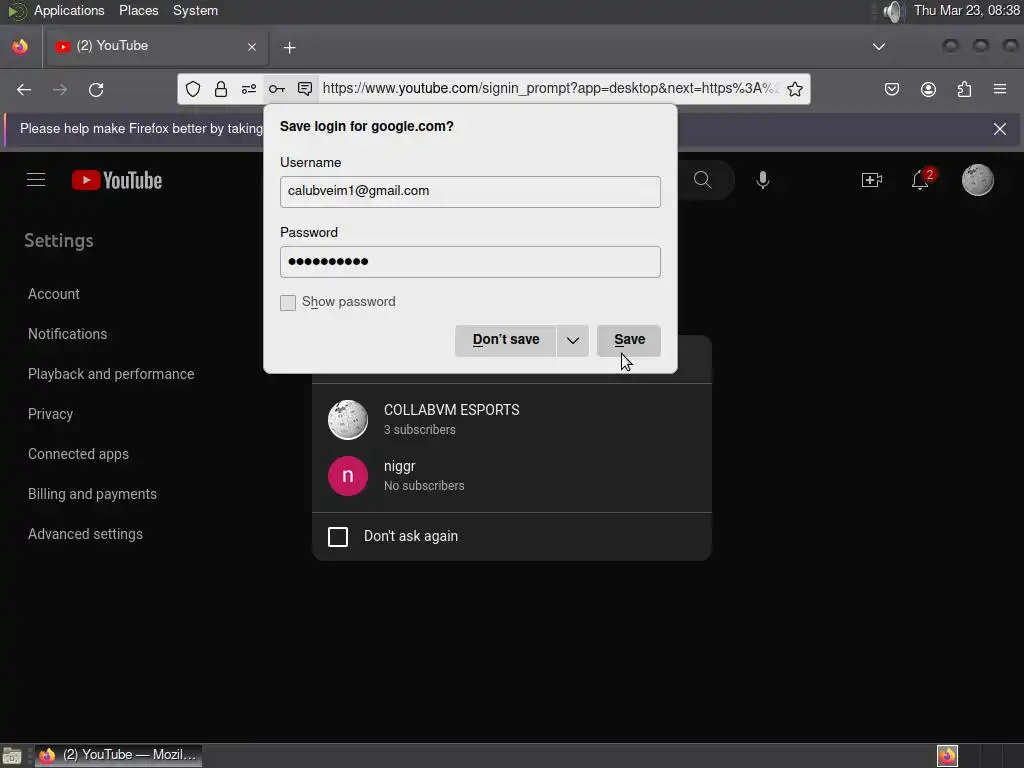Click the '3 subscribers' text

tap(419, 430)
